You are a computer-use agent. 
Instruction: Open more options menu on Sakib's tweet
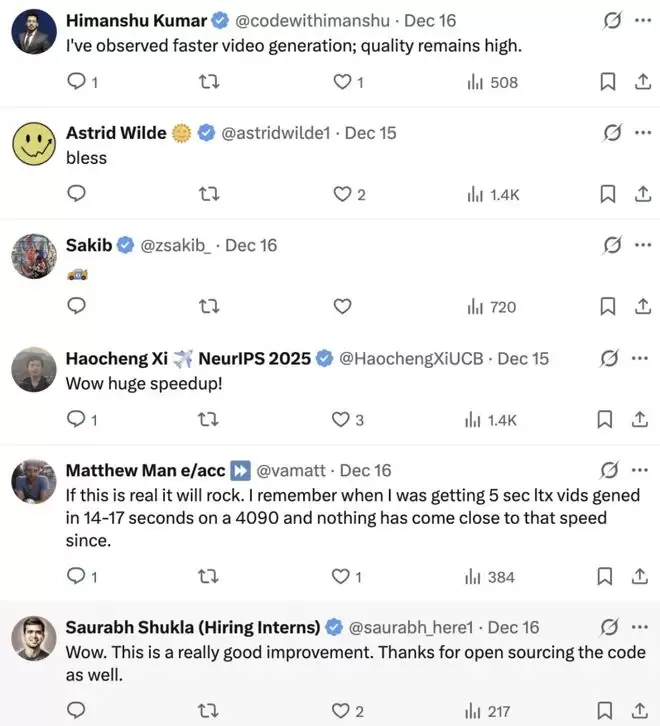coord(640,245)
